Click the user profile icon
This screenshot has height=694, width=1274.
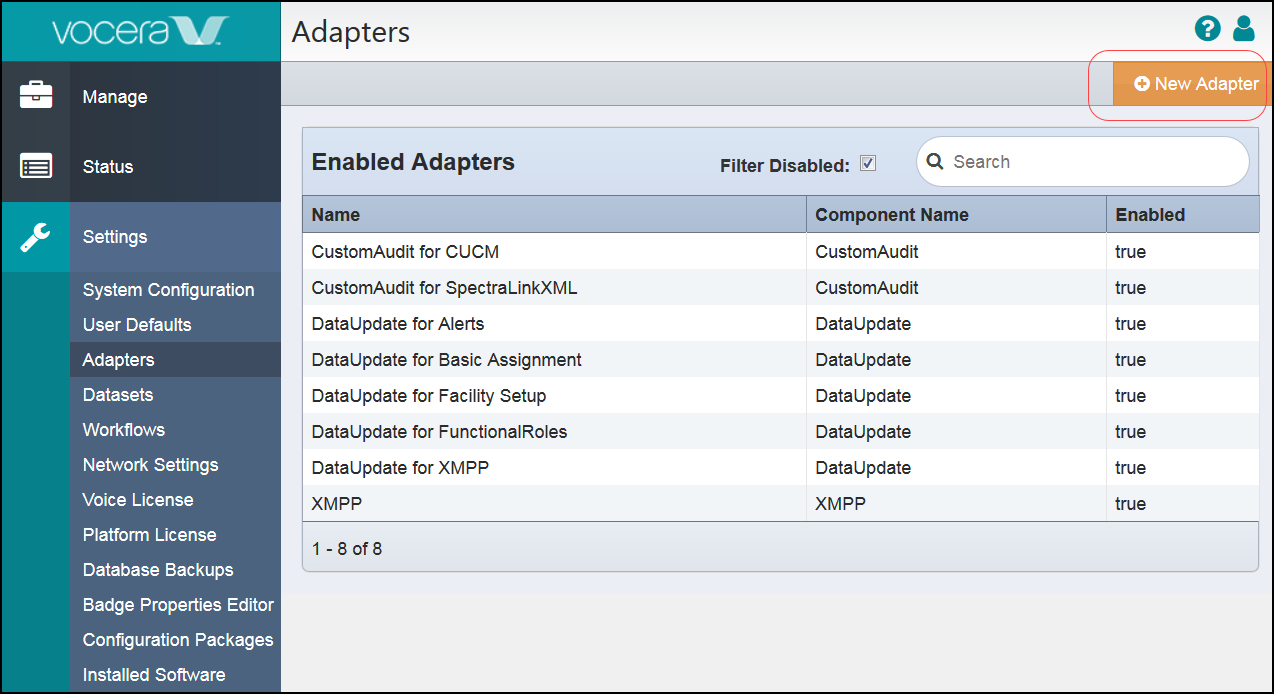[1243, 29]
